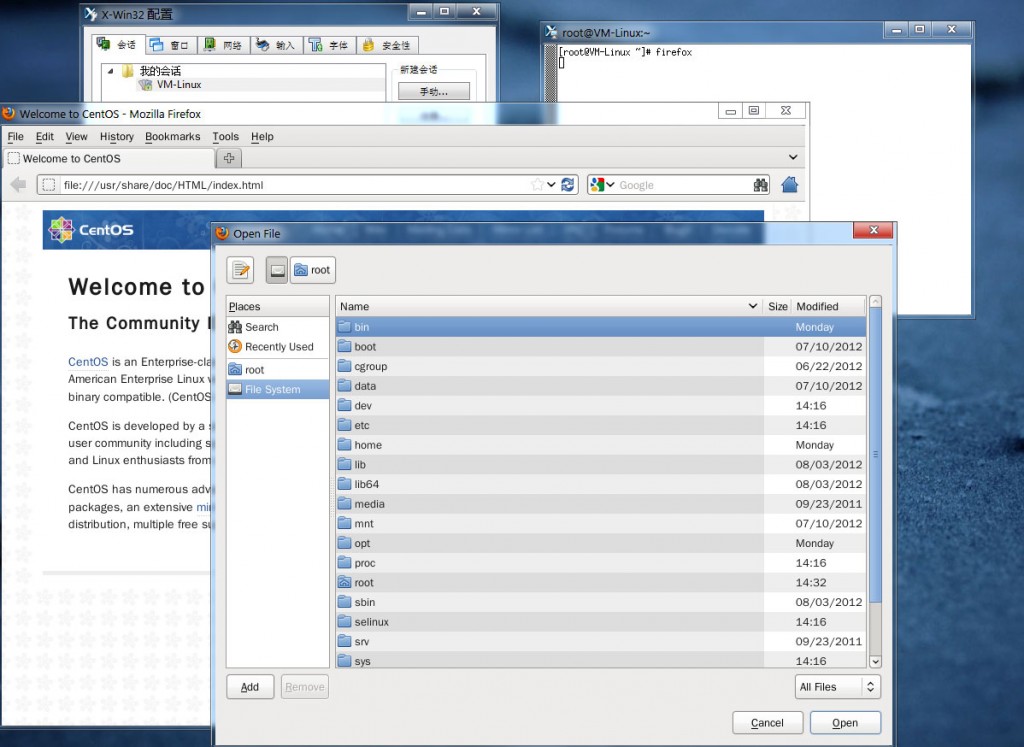Screen dimensions: 1024x747
Task: Select the bin folder
Action: [601, 326]
